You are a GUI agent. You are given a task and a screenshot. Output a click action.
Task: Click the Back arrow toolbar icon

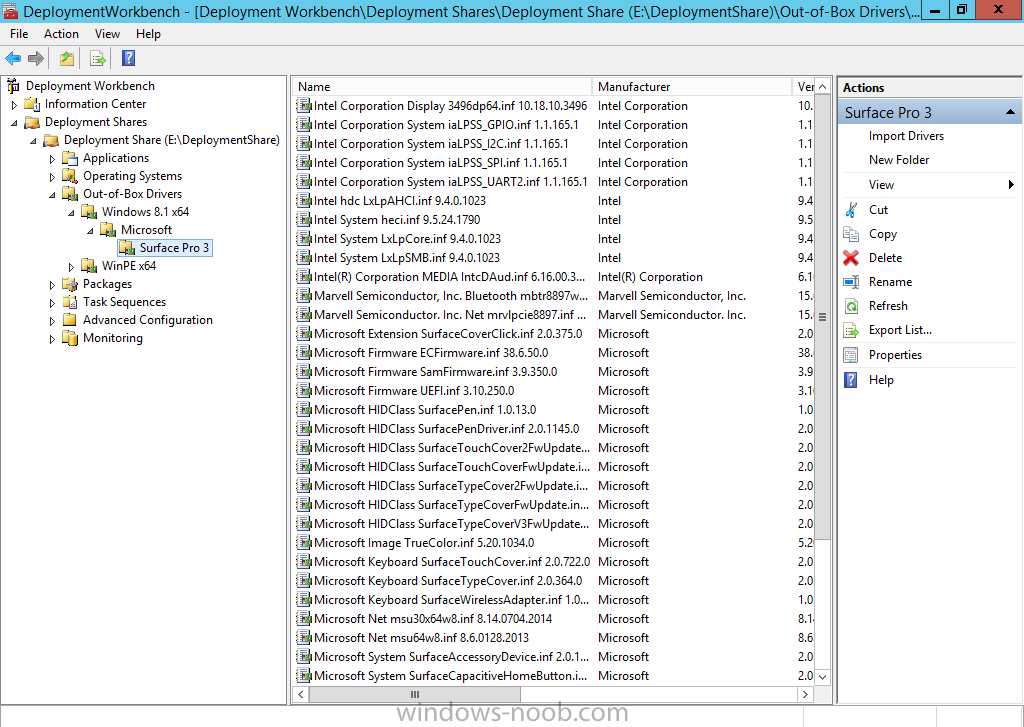[x=13, y=59]
